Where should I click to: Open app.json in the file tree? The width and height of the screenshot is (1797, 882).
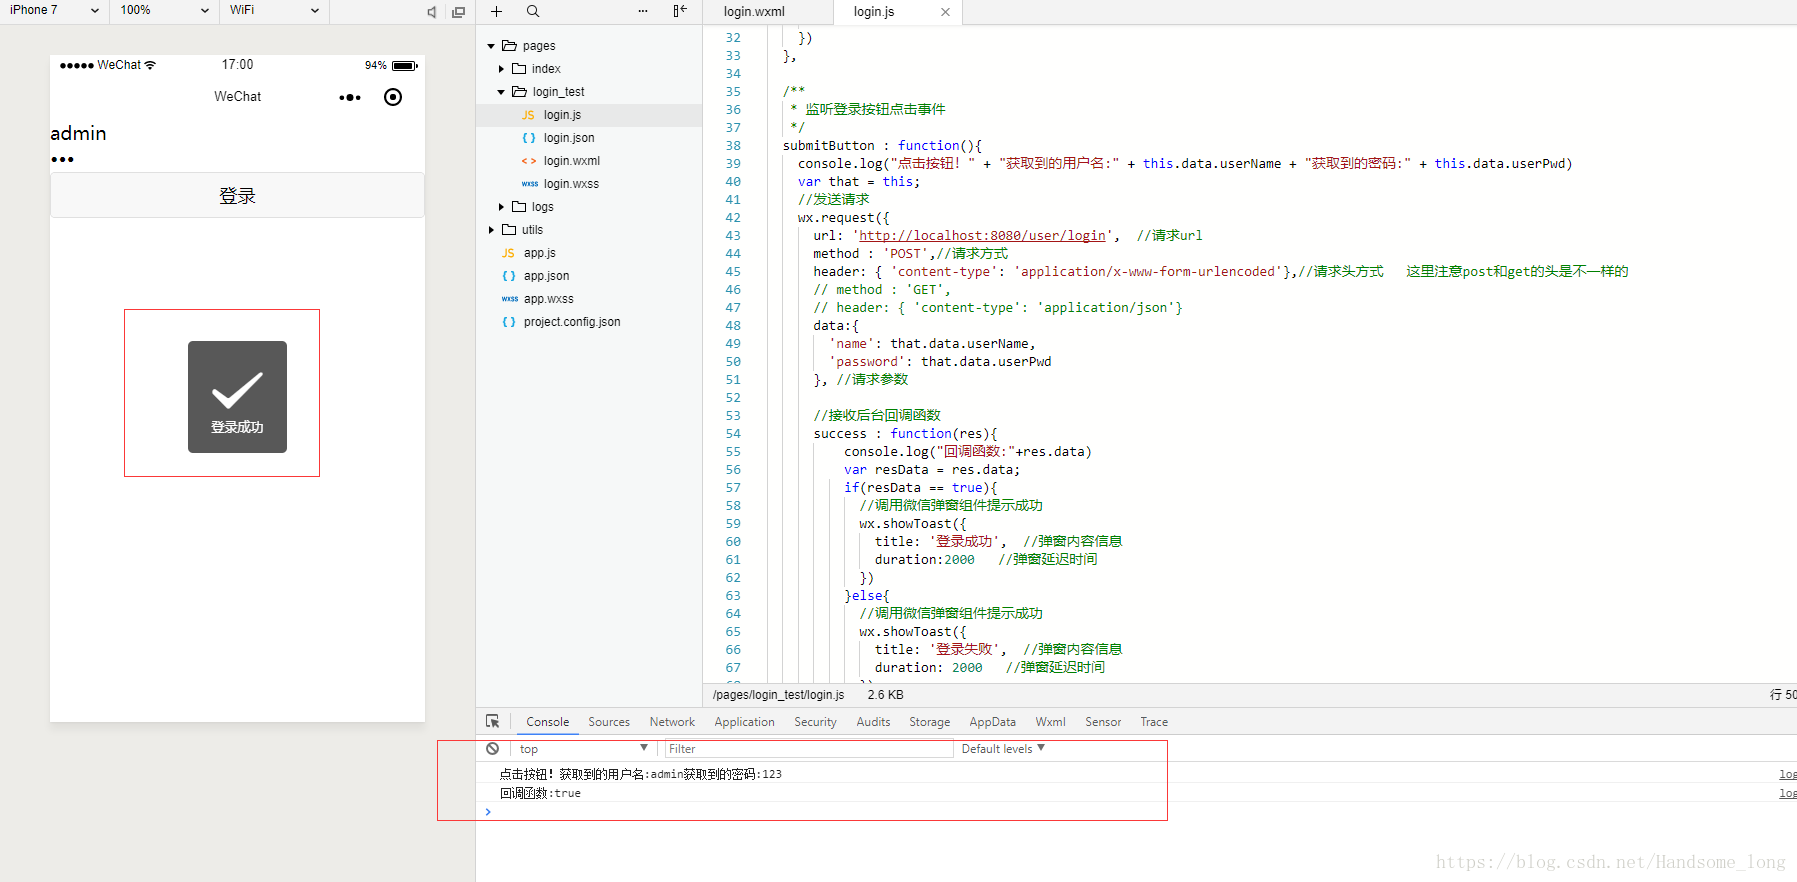click(x=546, y=276)
